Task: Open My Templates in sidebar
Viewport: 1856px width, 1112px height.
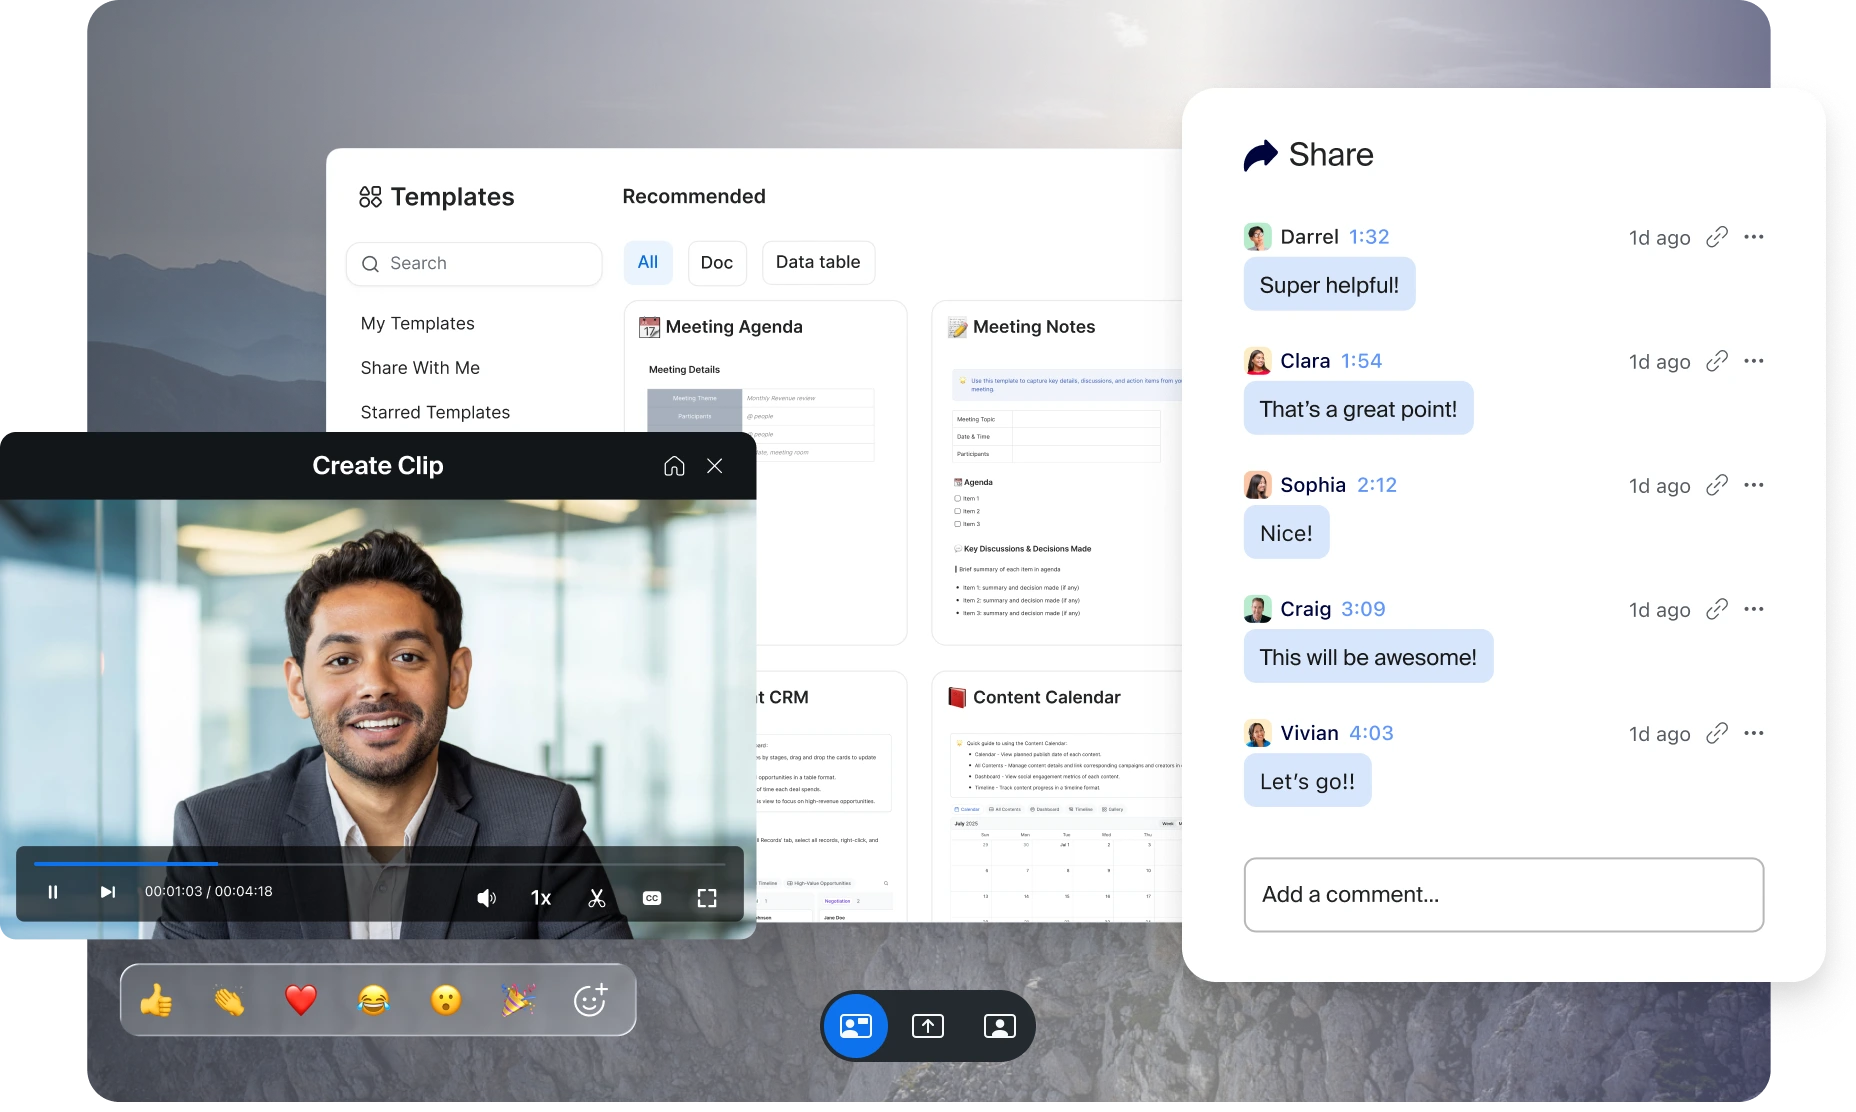Action: [x=417, y=324]
